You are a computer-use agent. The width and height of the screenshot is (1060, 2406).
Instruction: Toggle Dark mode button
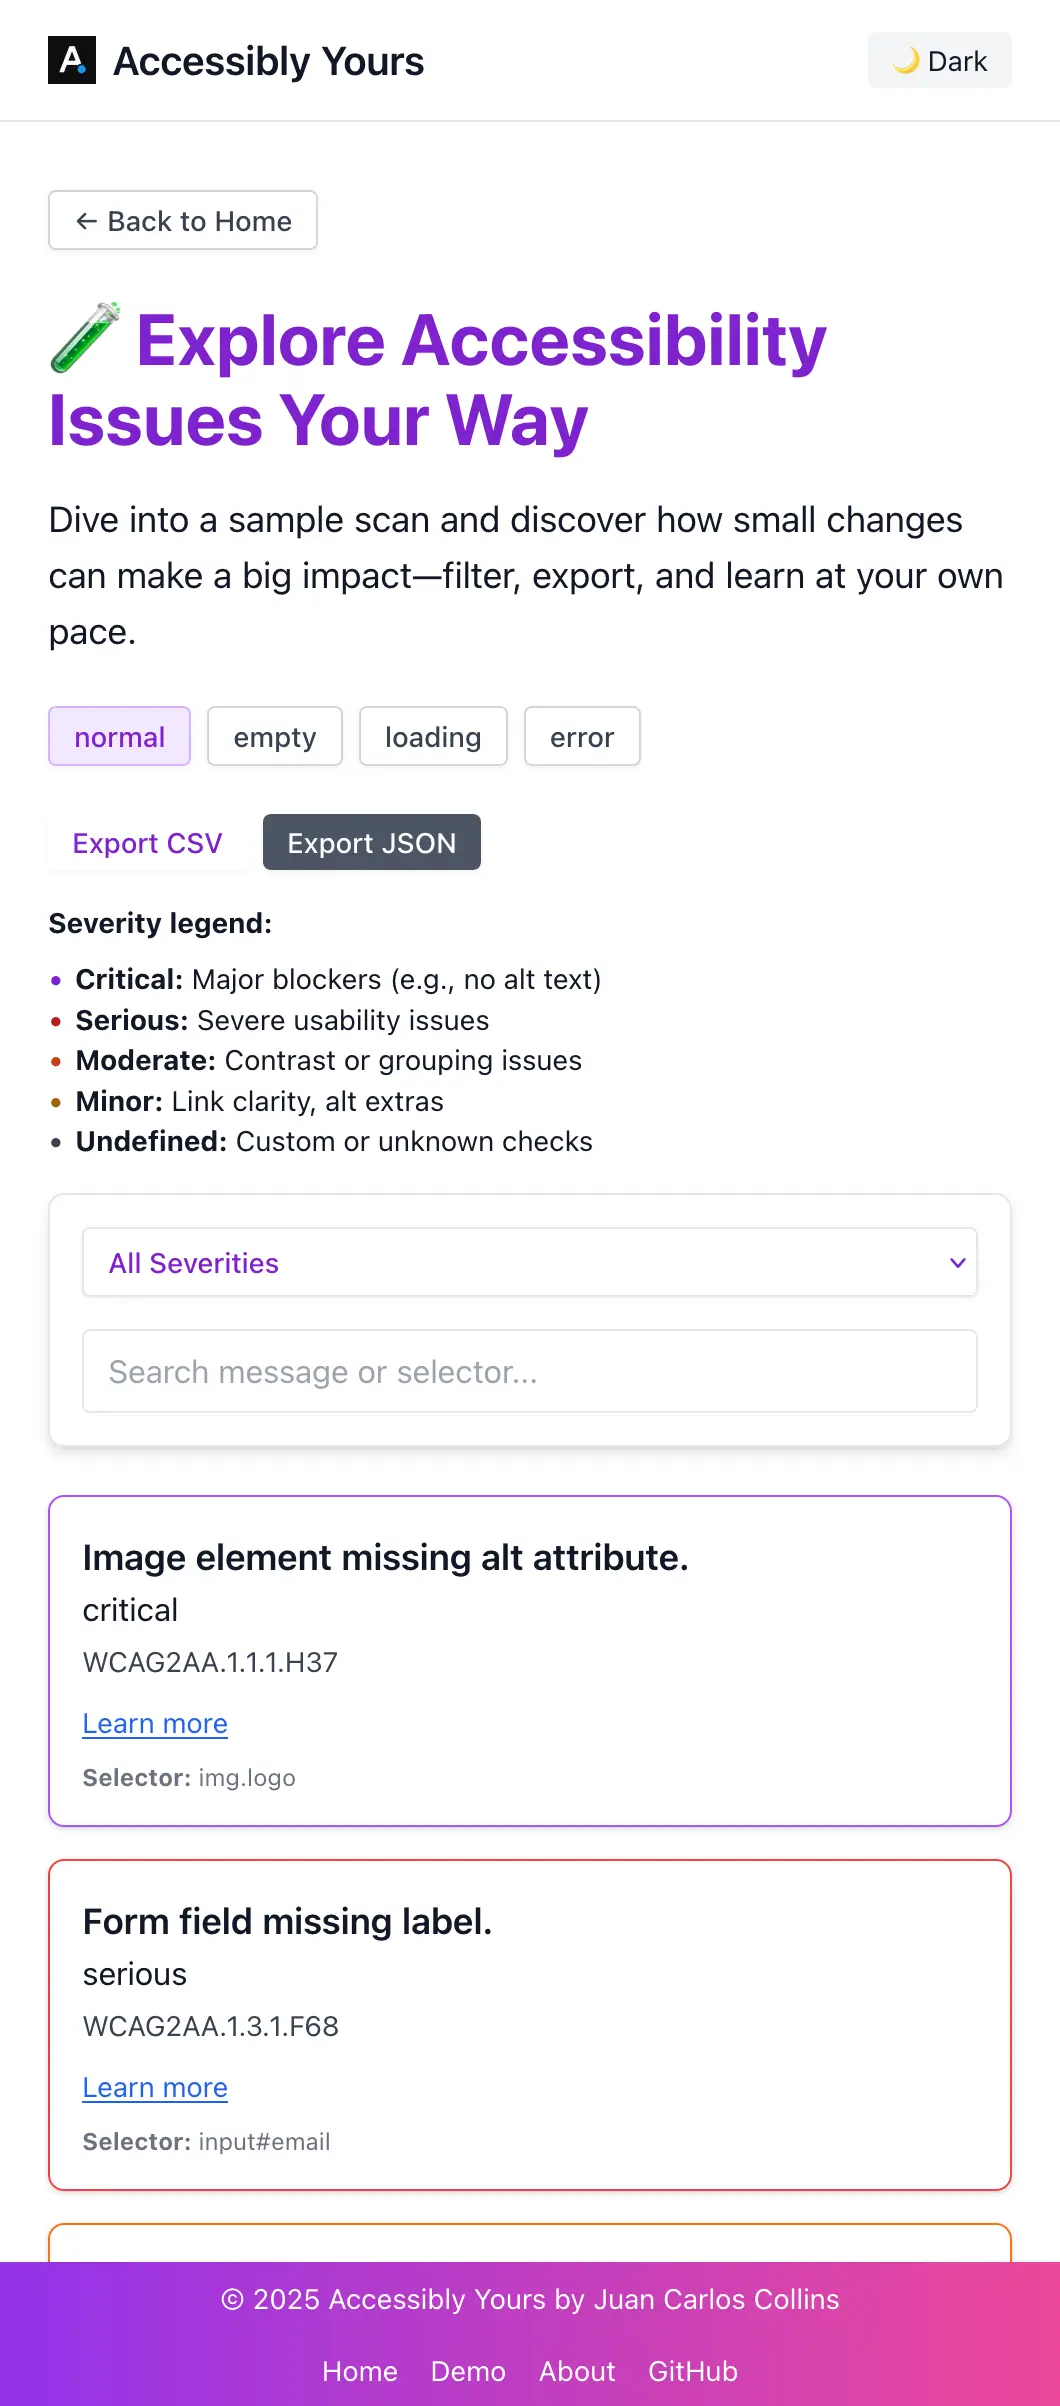pyautogui.click(x=939, y=61)
